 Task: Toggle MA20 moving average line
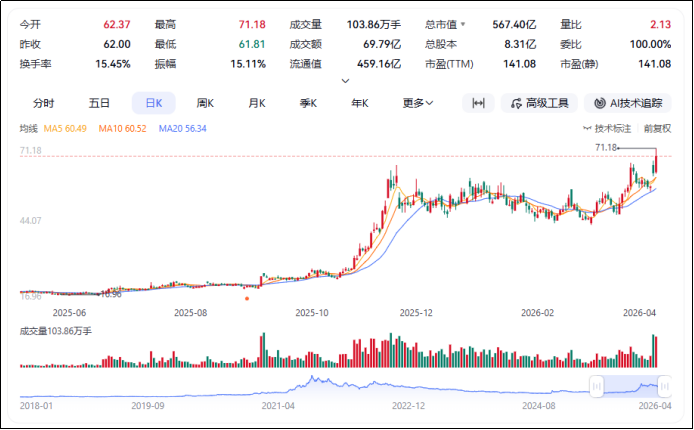coord(182,128)
